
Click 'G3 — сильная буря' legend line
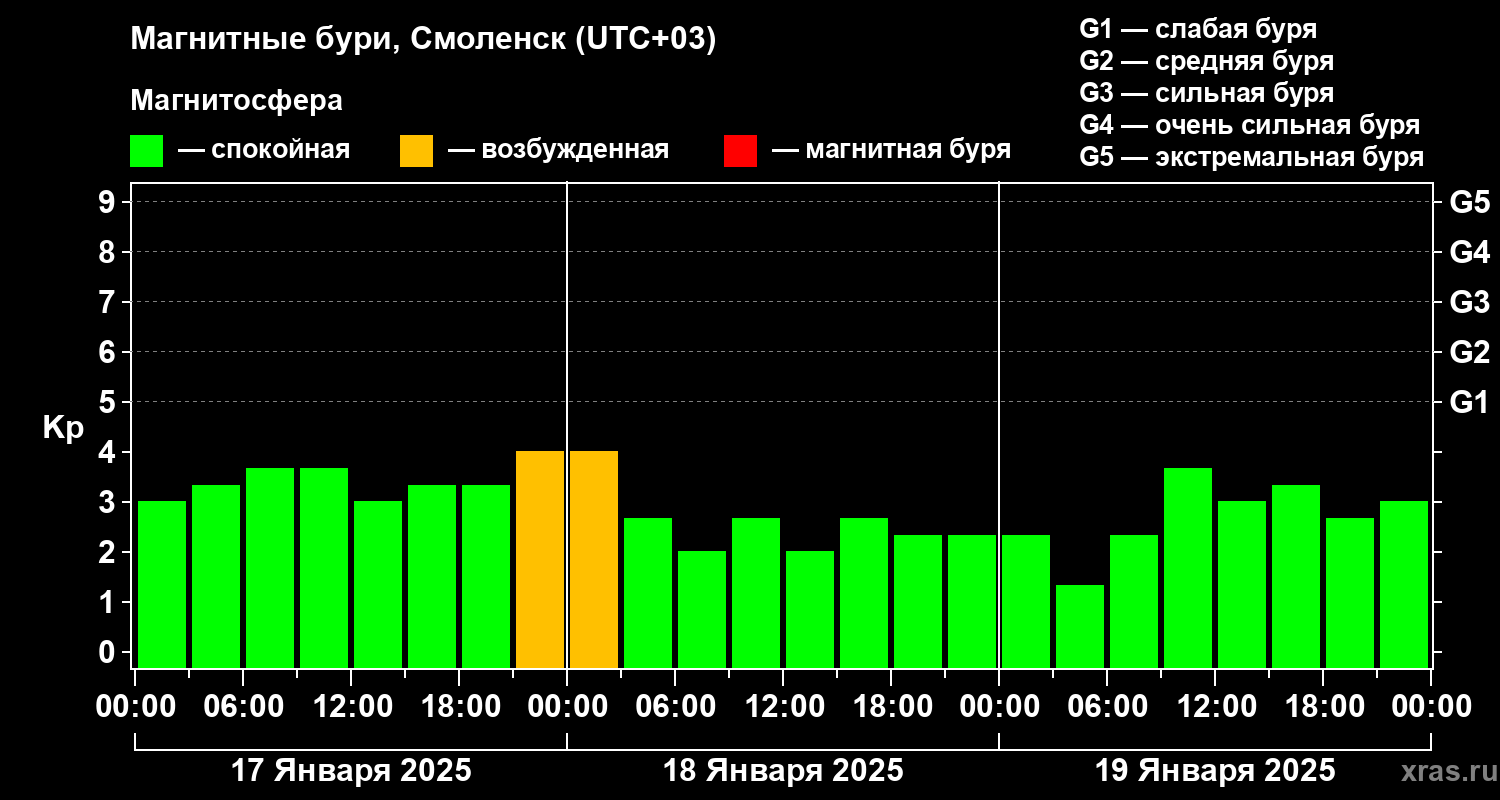[x=1207, y=93]
